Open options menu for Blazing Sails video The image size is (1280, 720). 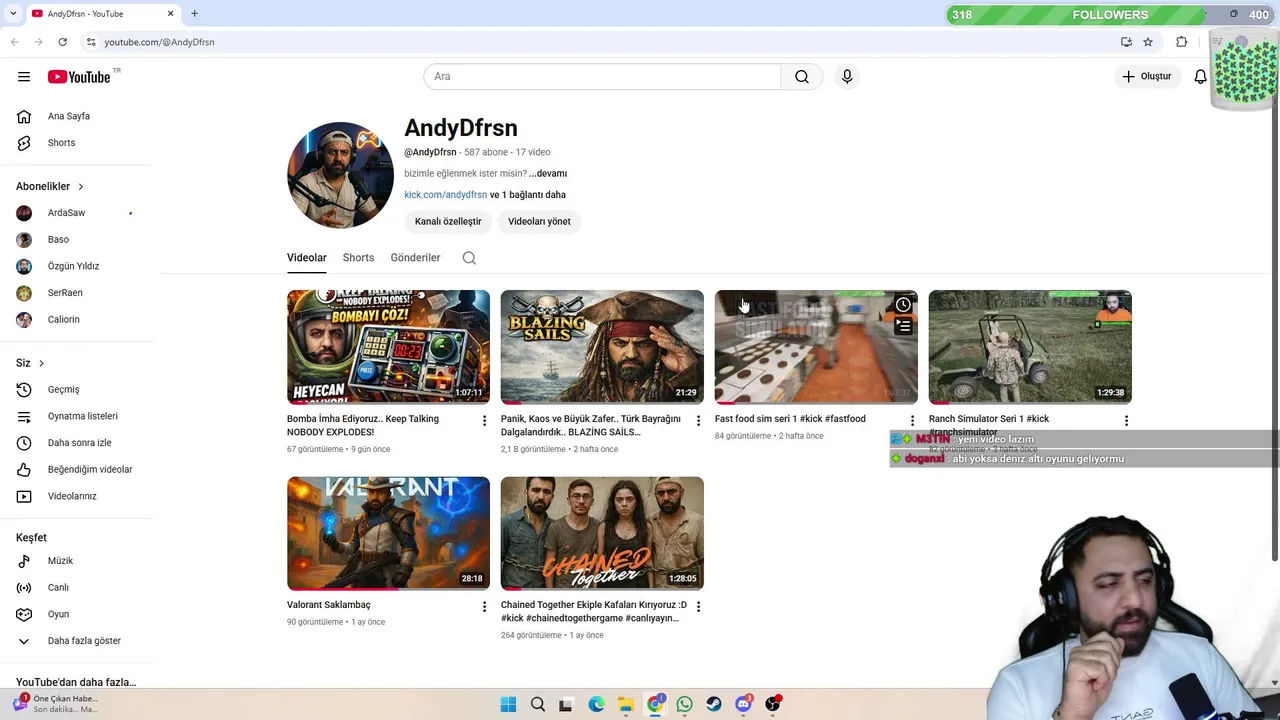click(x=698, y=421)
